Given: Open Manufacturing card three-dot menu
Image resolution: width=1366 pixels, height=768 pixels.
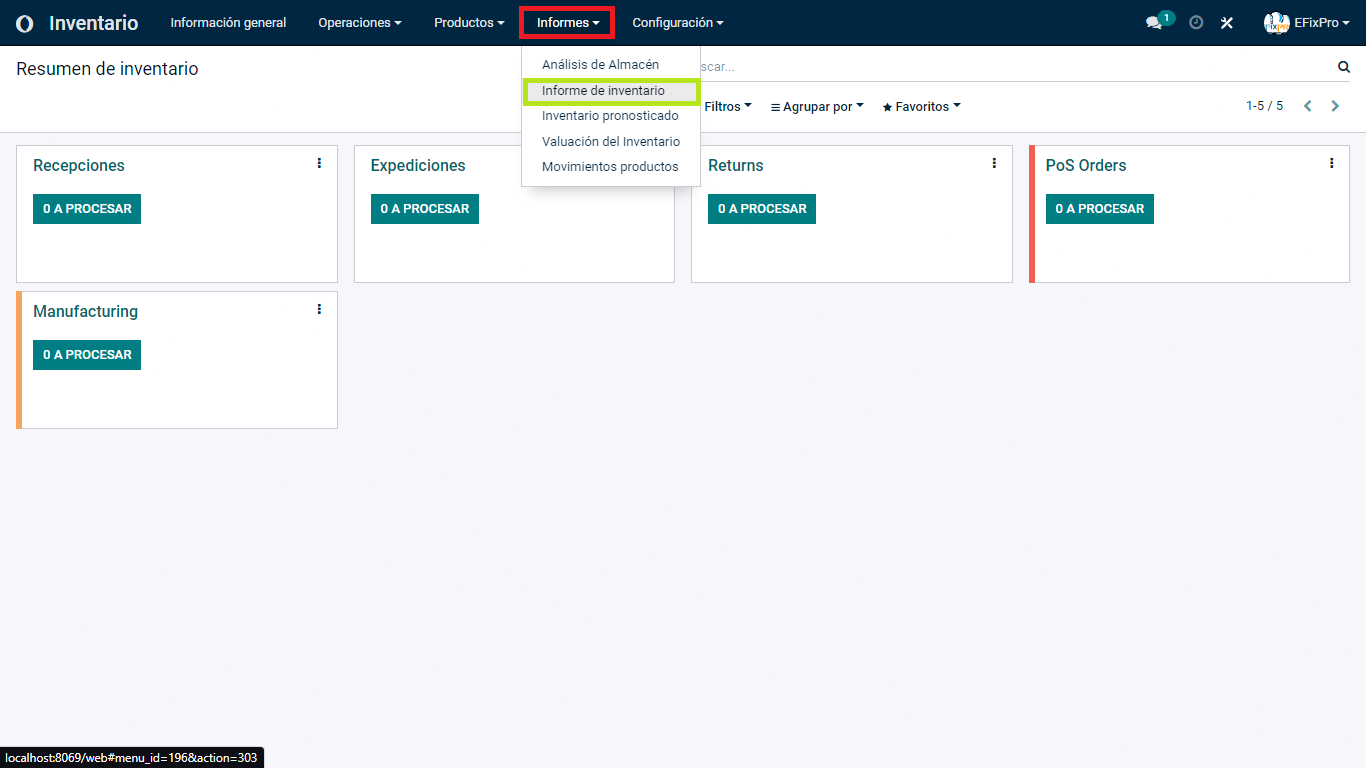Looking at the screenshot, I should (319, 309).
